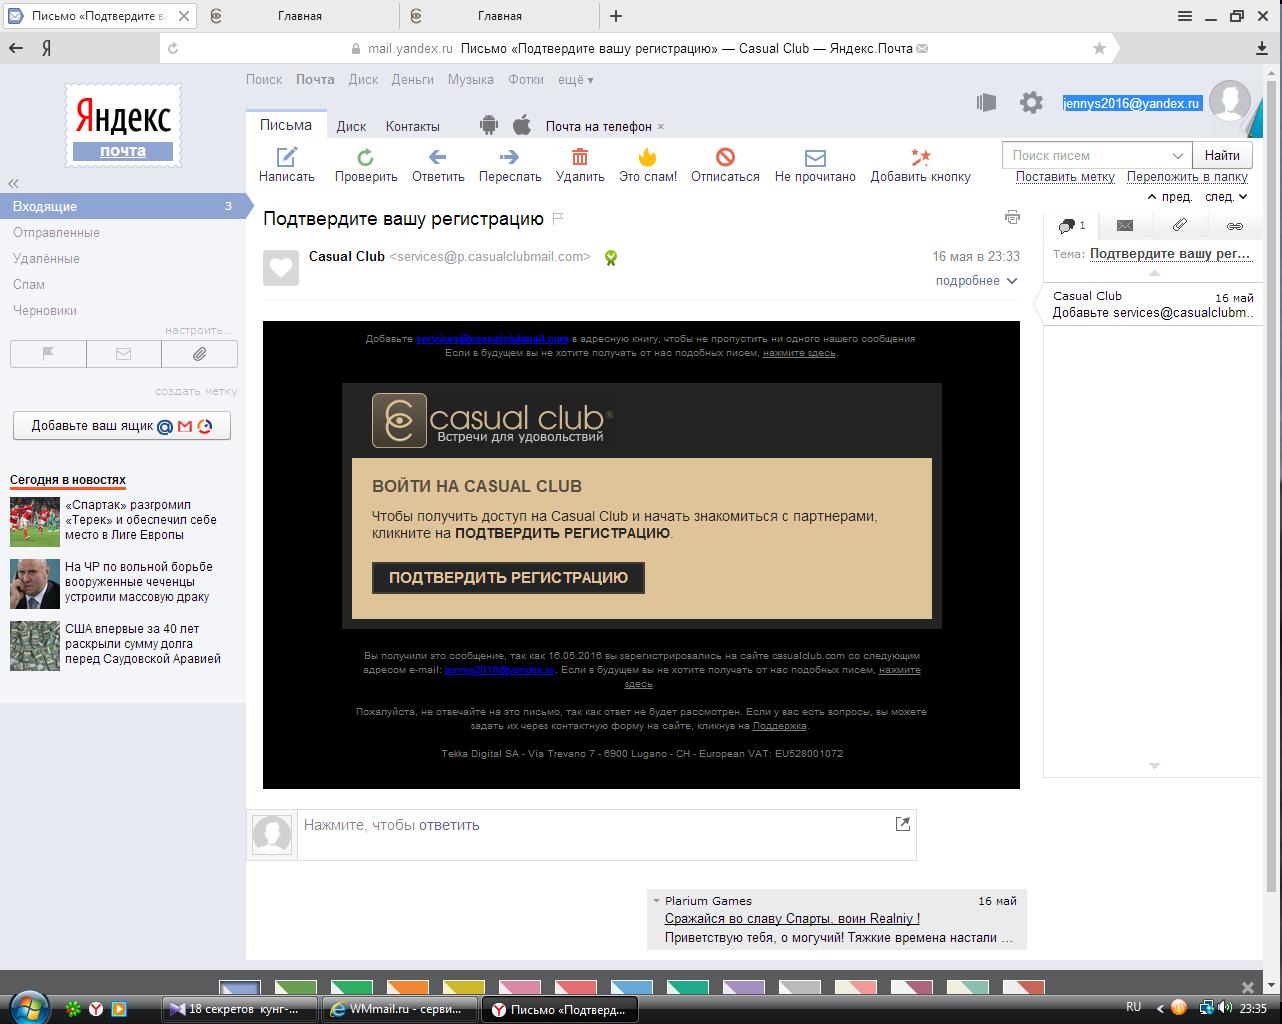Delete the message with Удалить trash icon
This screenshot has width=1282, height=1024.
(580, 156)
